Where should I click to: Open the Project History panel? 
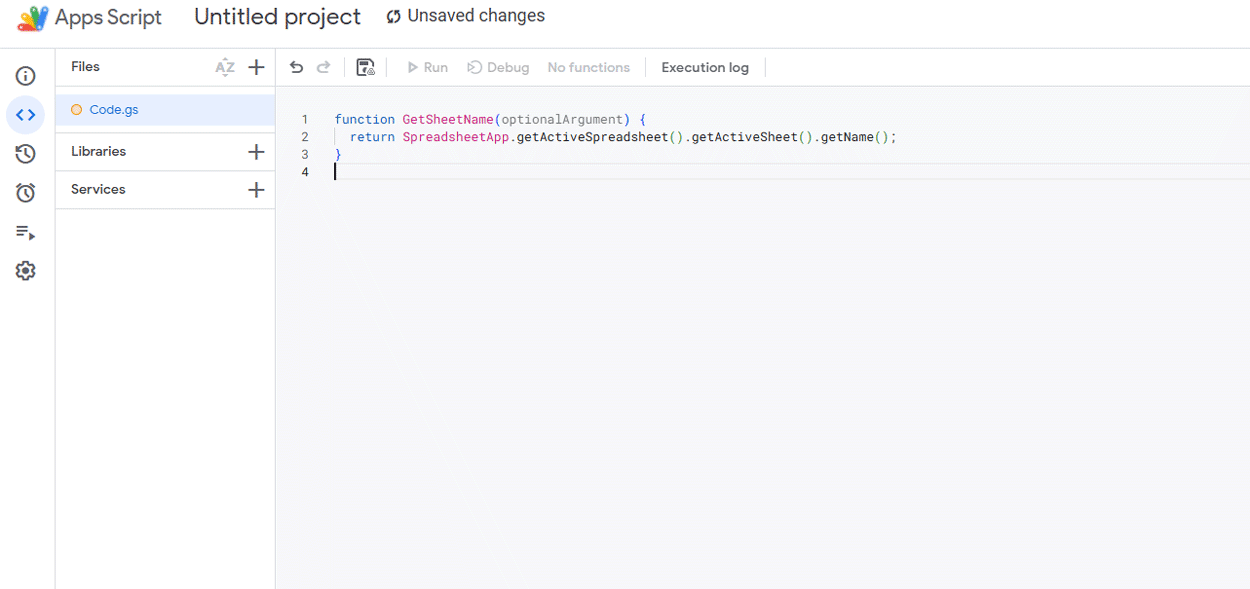tap(25, 153)
